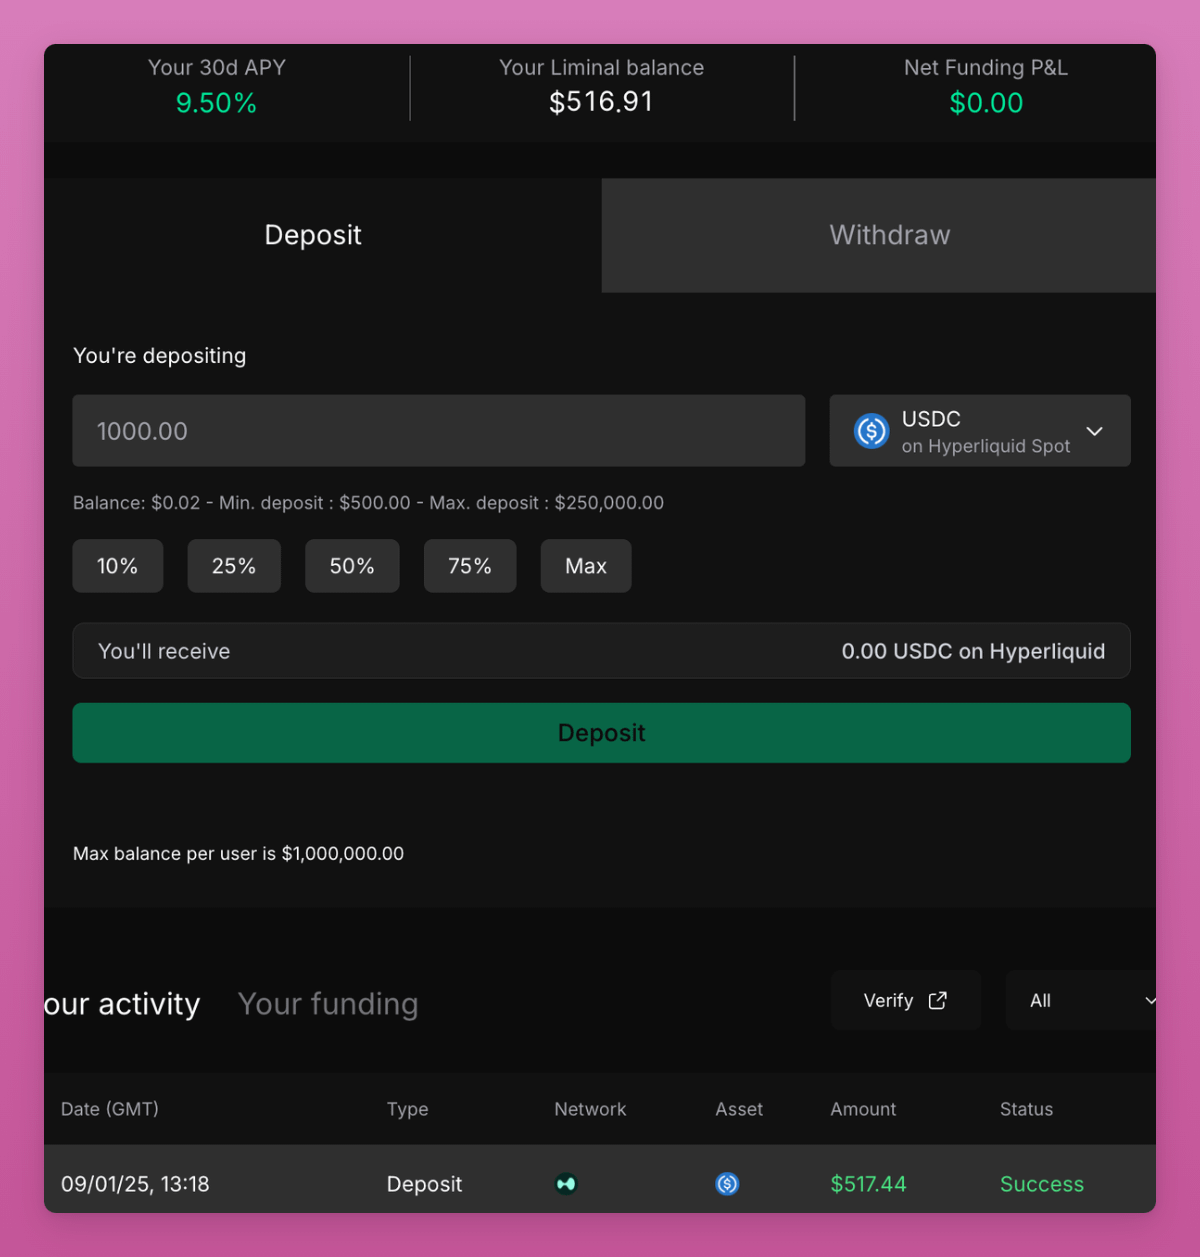The width and height of the screenshot is (1200, 1257).
Task: Click the Max amount button
Action: point(586,566)
